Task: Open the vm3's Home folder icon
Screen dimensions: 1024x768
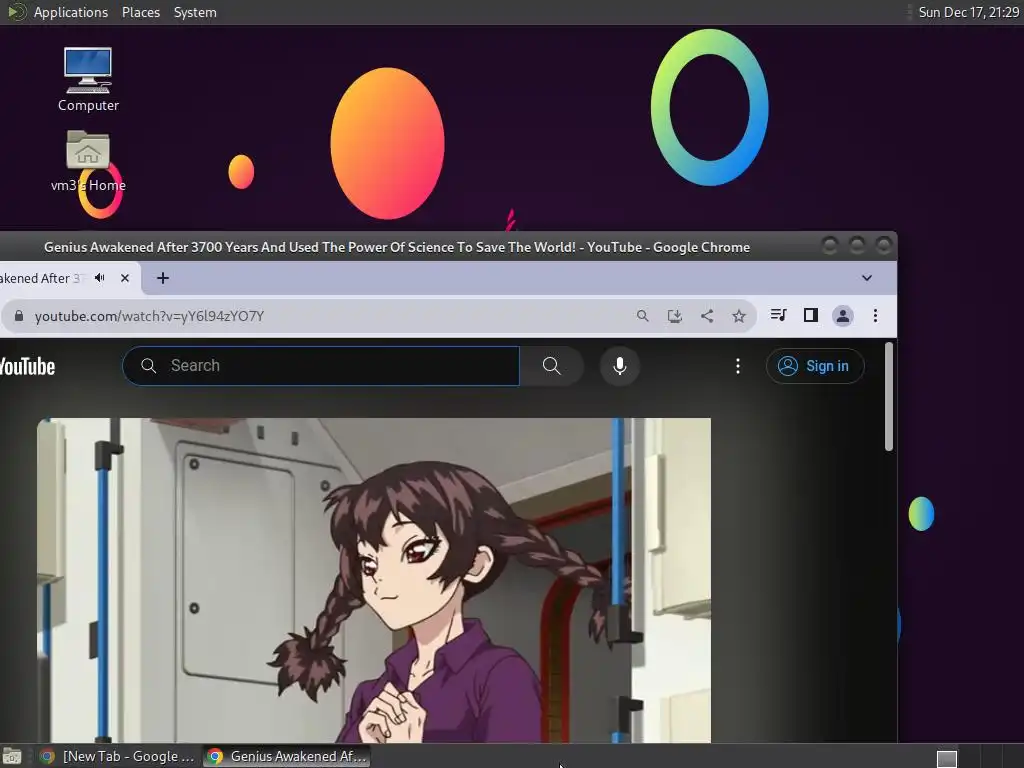Action: pos(88,161)
